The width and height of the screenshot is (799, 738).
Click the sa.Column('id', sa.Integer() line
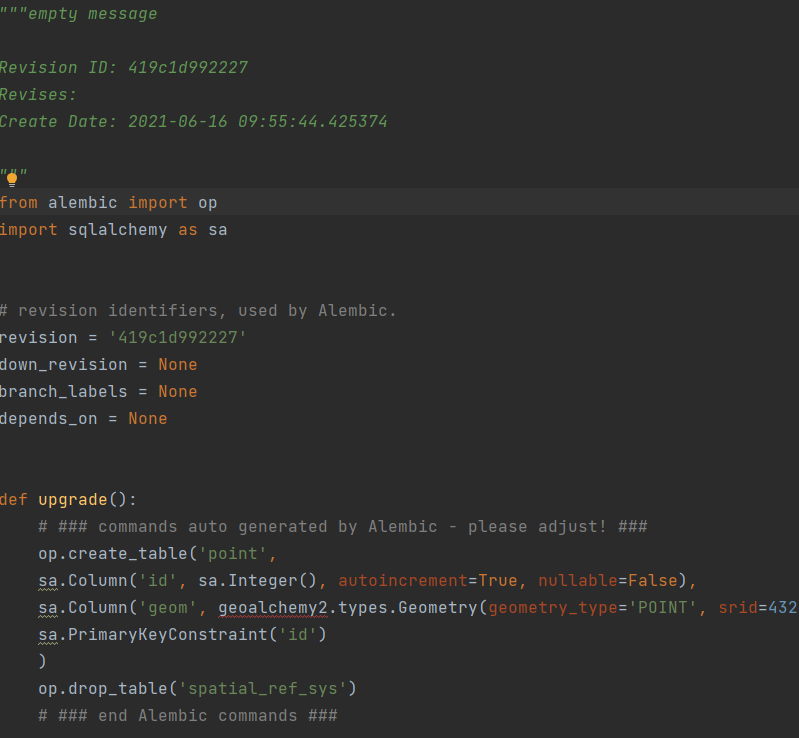point(367,581)
